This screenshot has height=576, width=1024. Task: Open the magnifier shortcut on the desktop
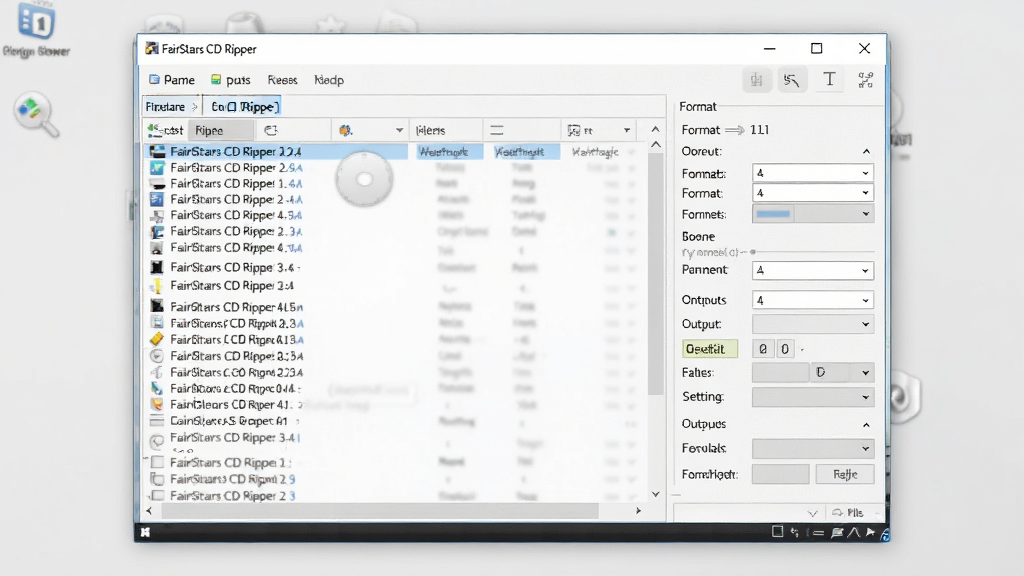coord(37,116)
